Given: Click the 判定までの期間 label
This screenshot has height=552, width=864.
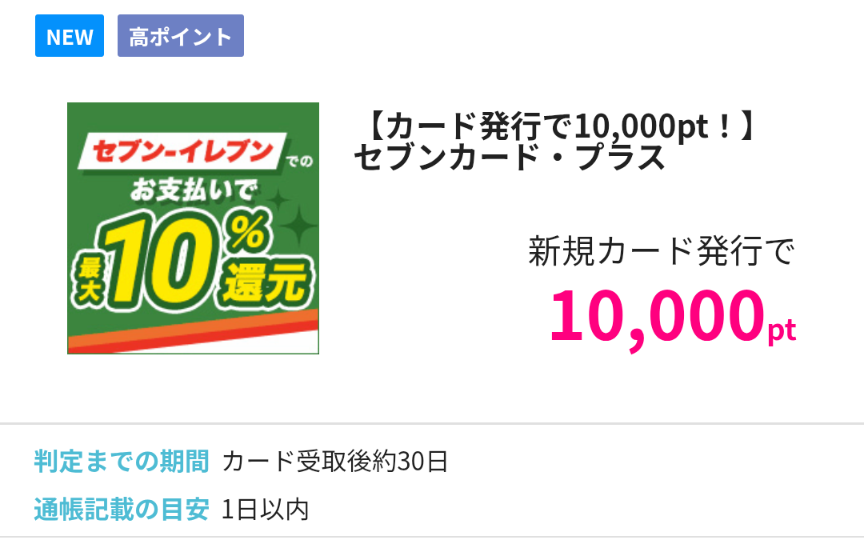Looking at the screenshot, I should coord(121,462).
